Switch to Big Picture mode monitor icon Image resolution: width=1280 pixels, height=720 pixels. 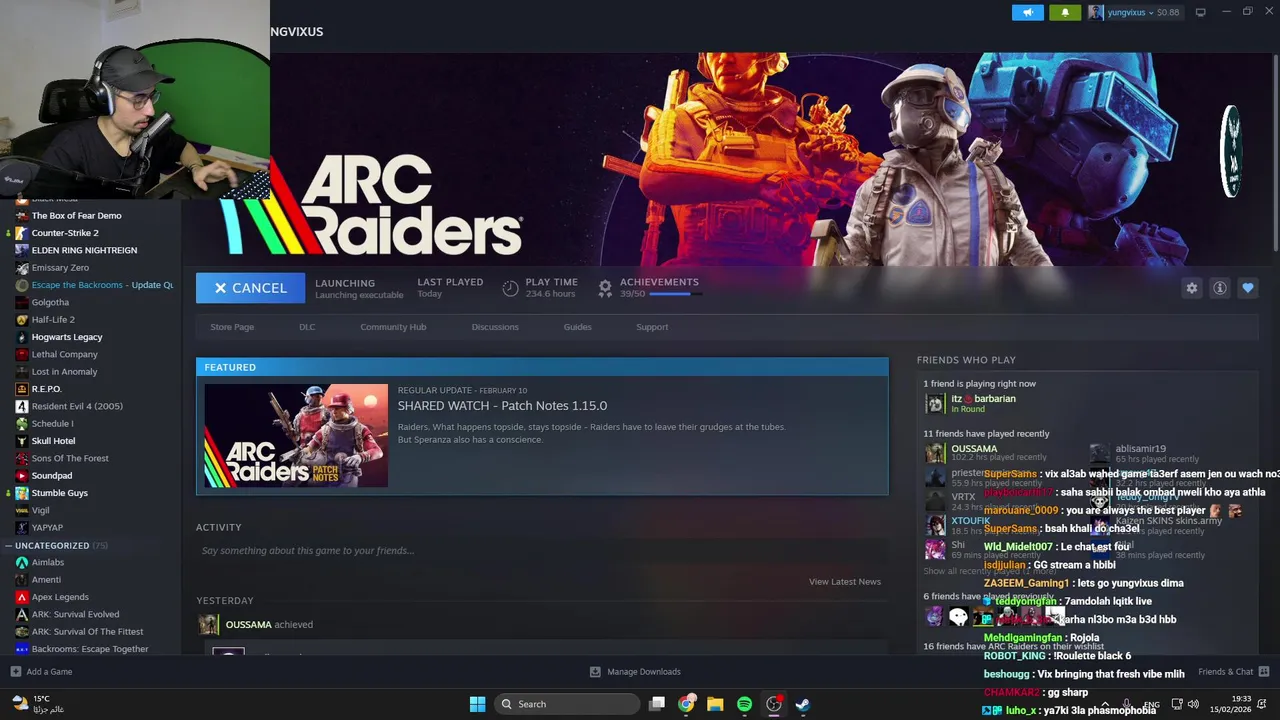point(1200,12)
